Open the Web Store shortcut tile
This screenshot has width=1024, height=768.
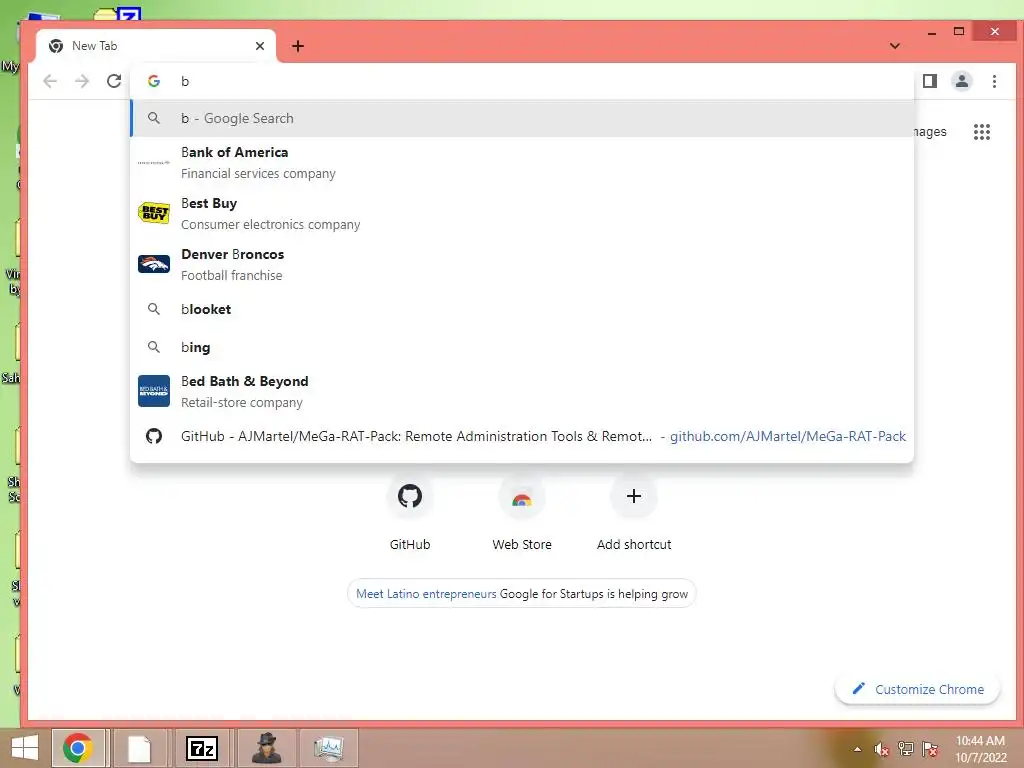522,513
